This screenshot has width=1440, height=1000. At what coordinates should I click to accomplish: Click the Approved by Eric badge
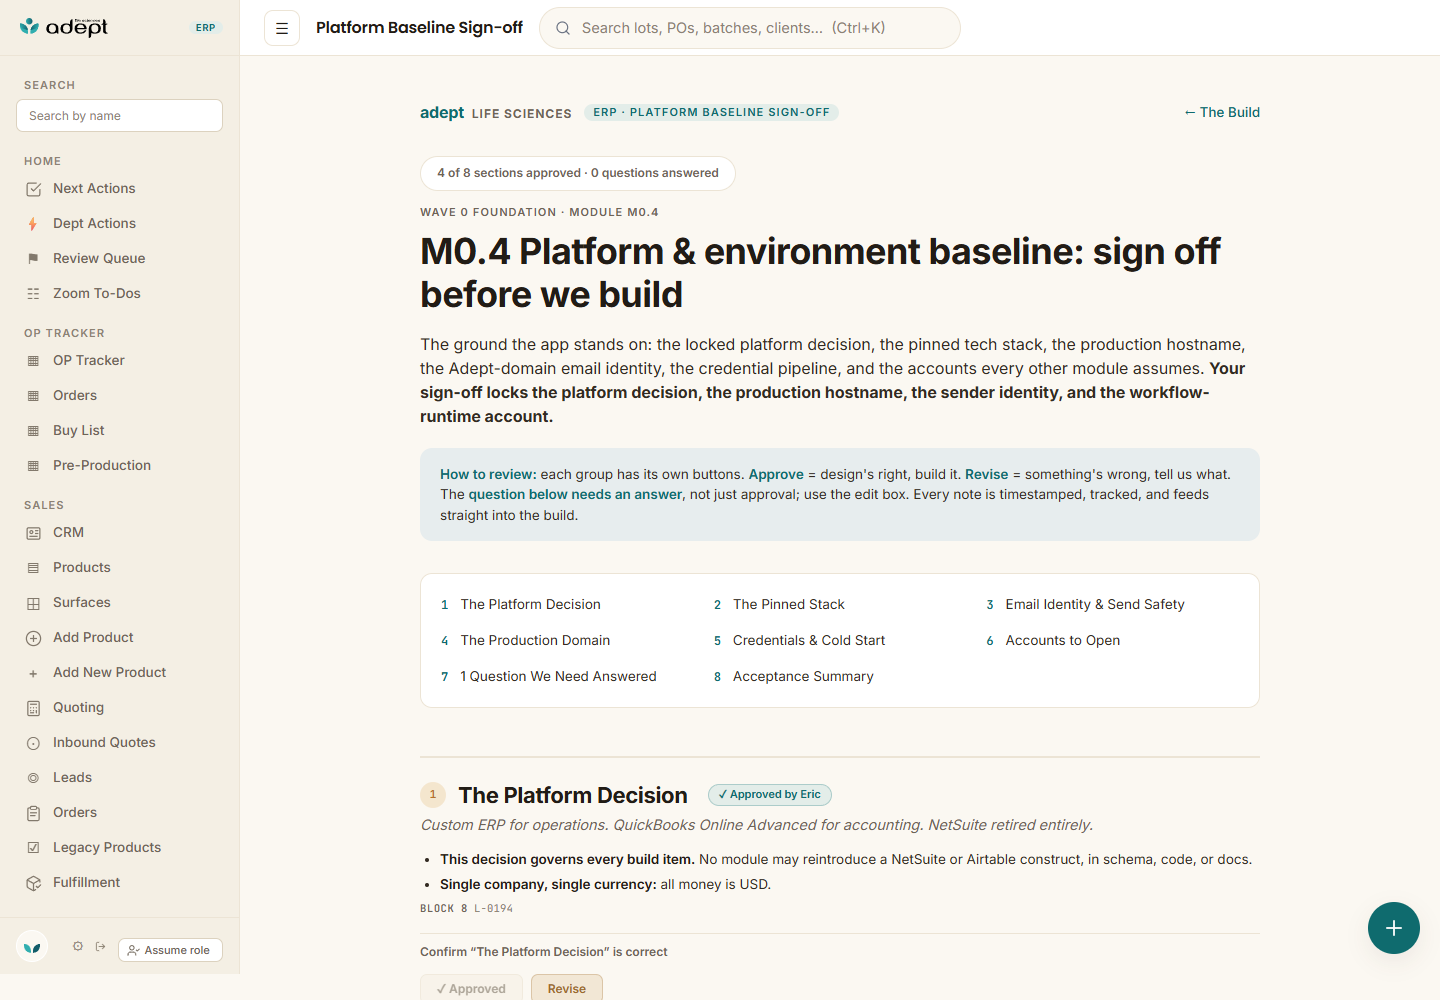(770, 795)
